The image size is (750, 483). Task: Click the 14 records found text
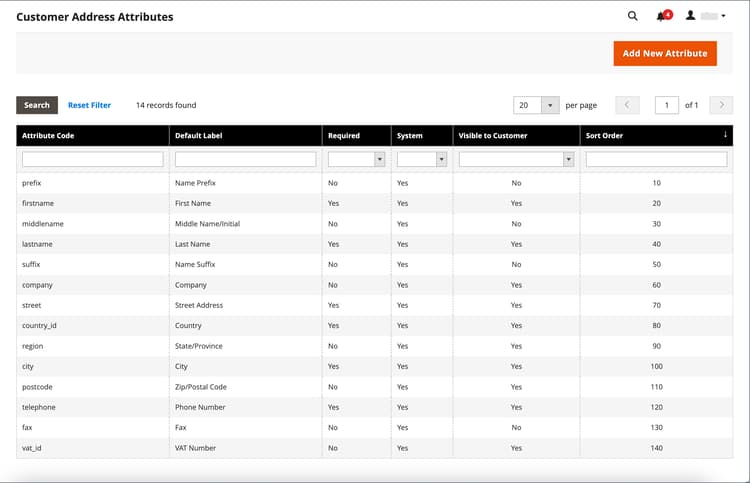click(166, 105)
